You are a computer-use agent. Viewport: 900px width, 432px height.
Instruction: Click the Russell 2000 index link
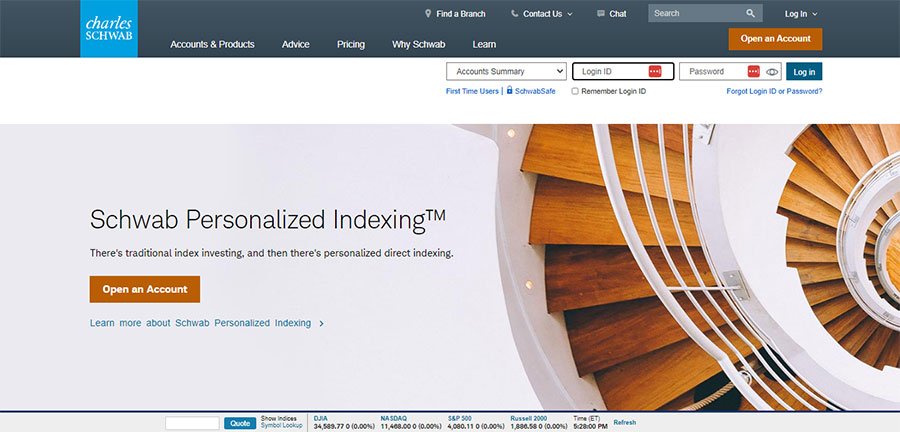529,419
